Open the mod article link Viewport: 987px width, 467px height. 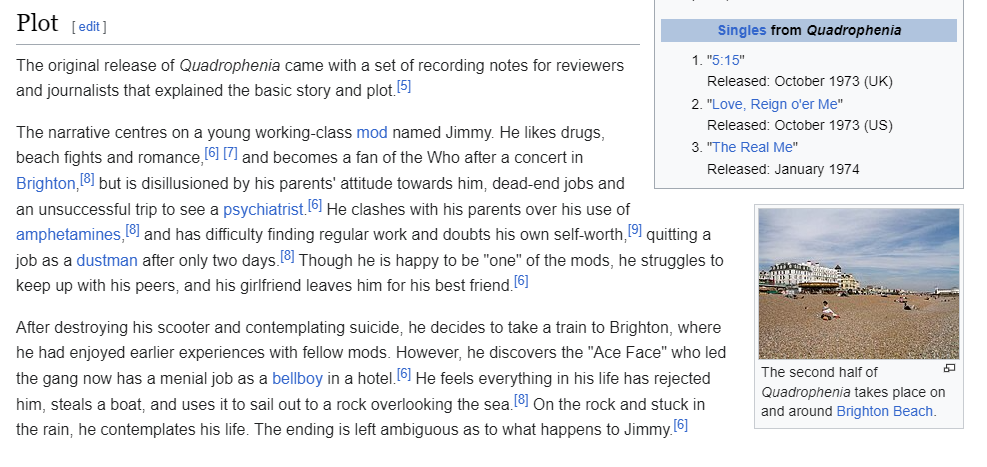click(372, 133)
